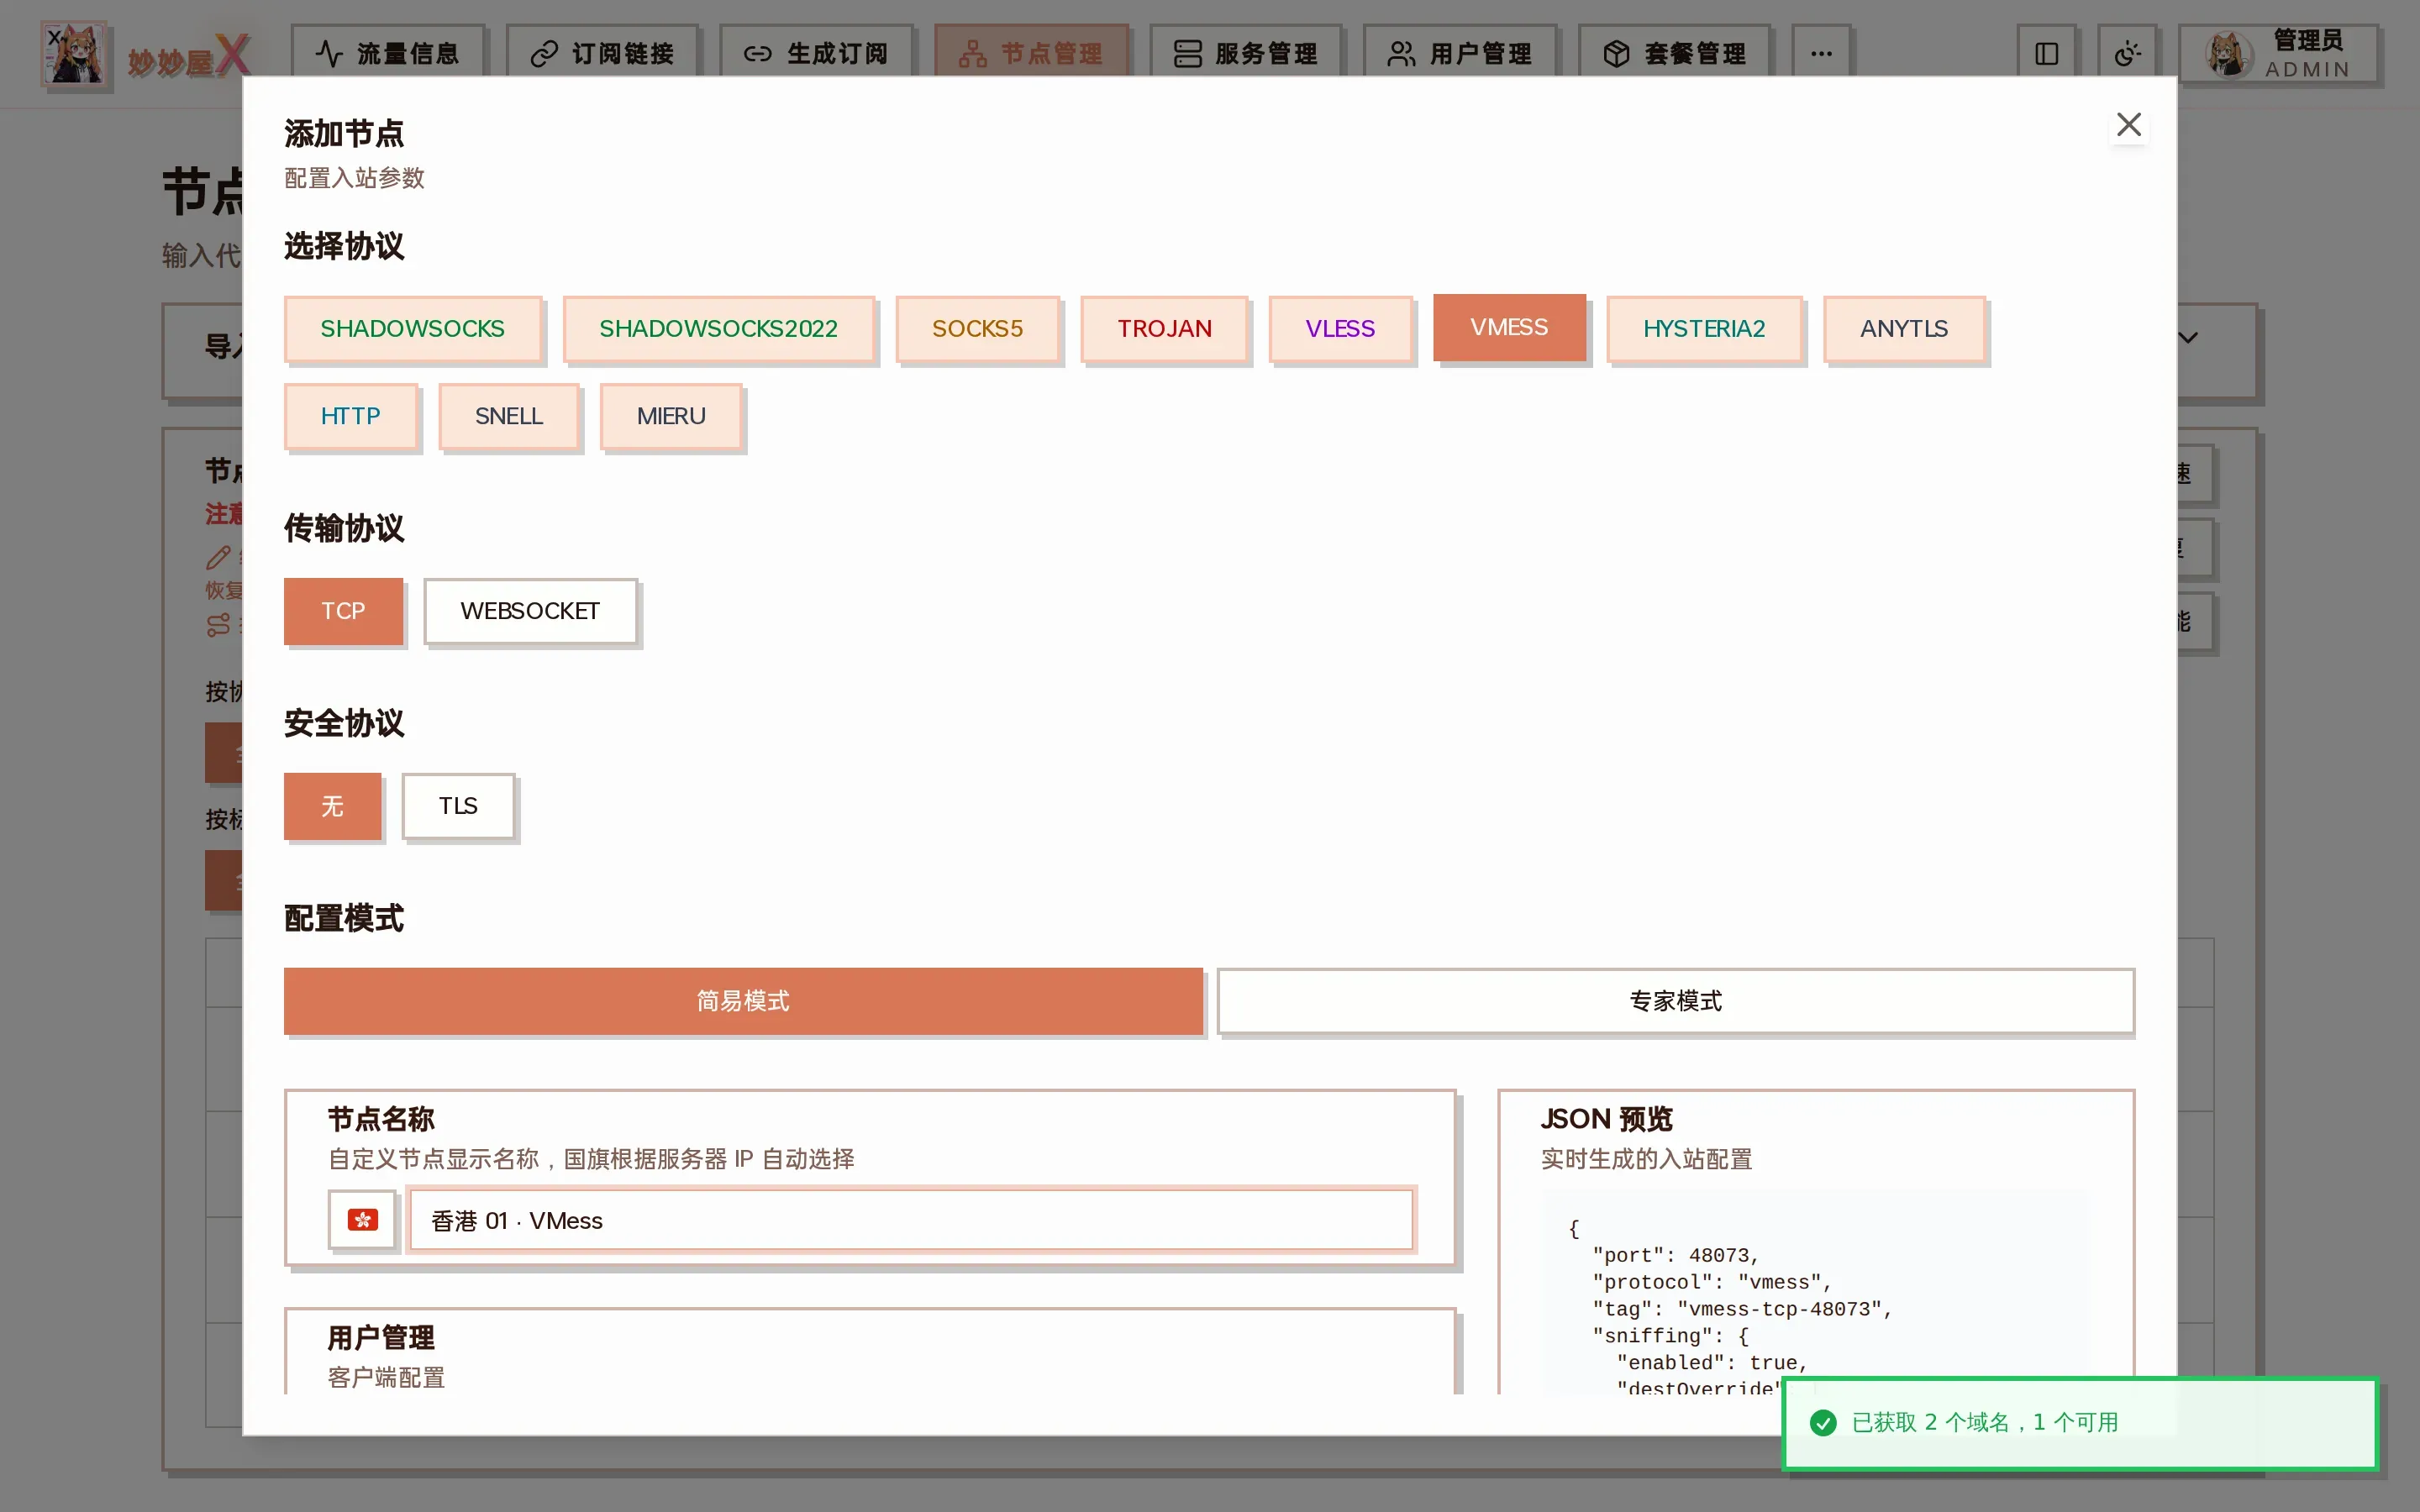Choose the MIERU protocol
2420x1512 pixels.
[671, 416]
